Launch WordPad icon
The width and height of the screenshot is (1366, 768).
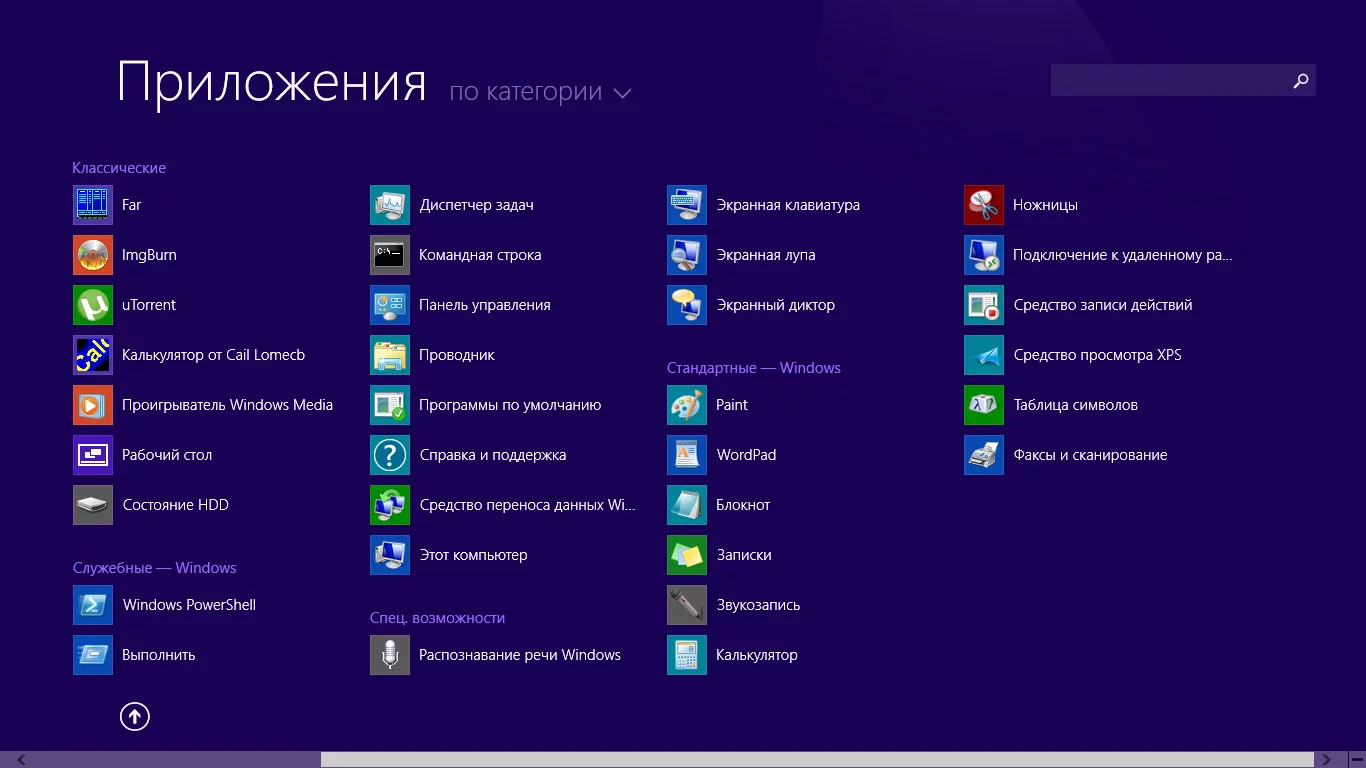(687, 455)
